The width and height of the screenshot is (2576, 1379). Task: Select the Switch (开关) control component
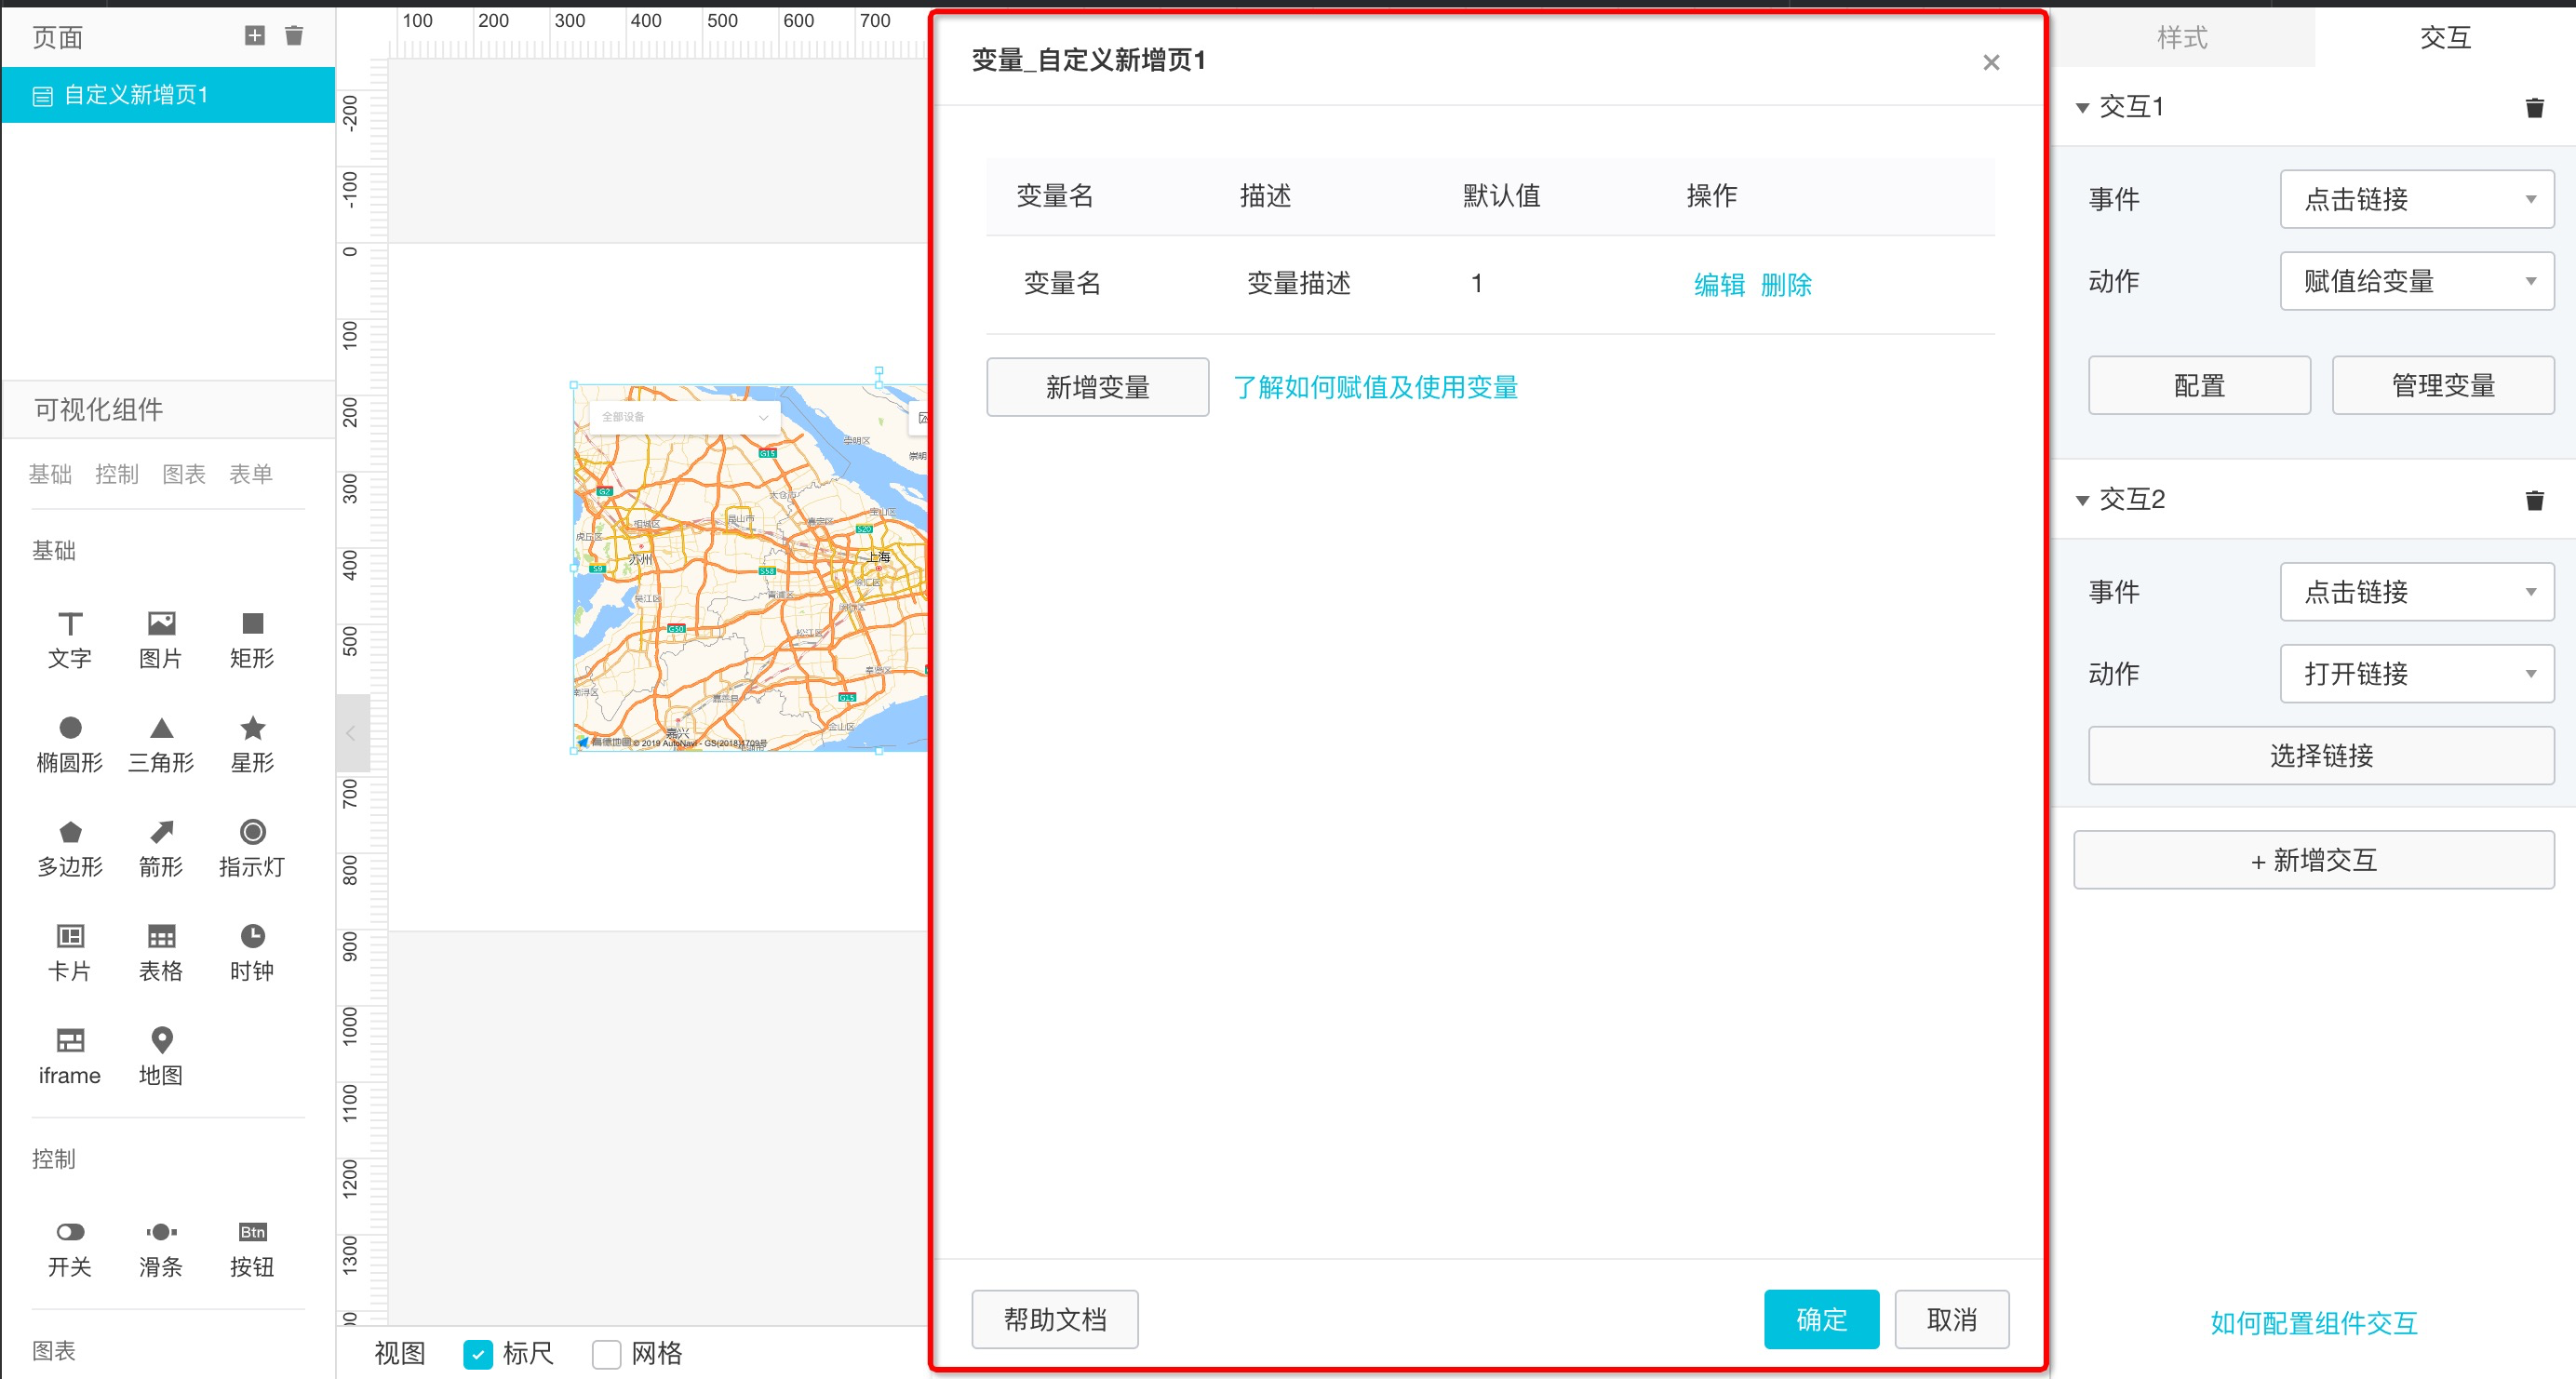(x=70, y=1249)
